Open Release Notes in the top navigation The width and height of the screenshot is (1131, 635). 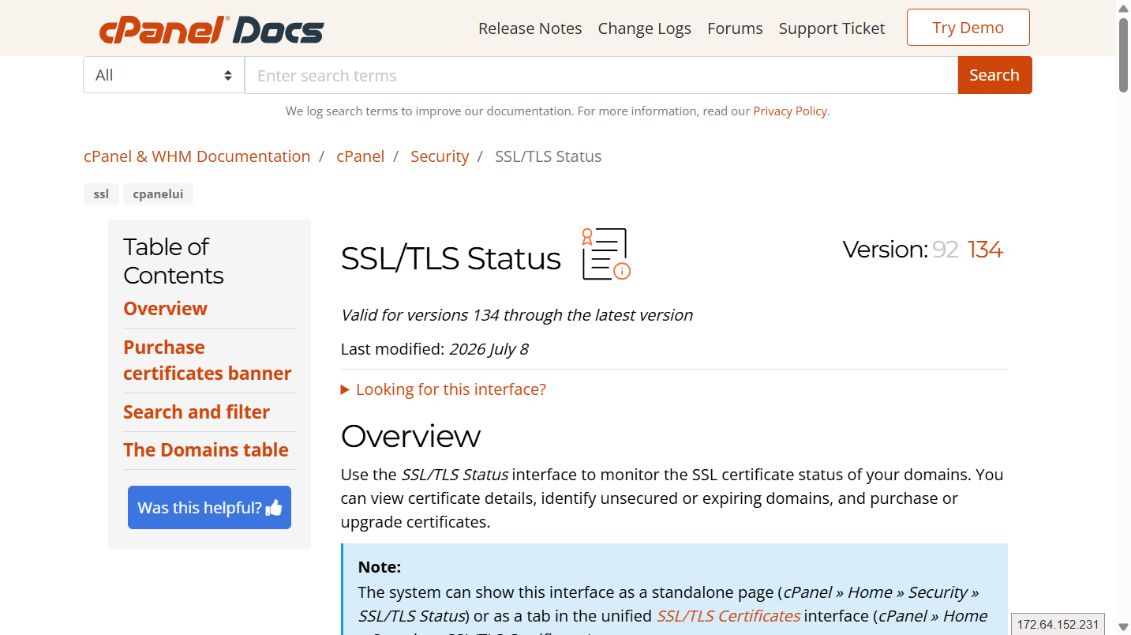529,28
